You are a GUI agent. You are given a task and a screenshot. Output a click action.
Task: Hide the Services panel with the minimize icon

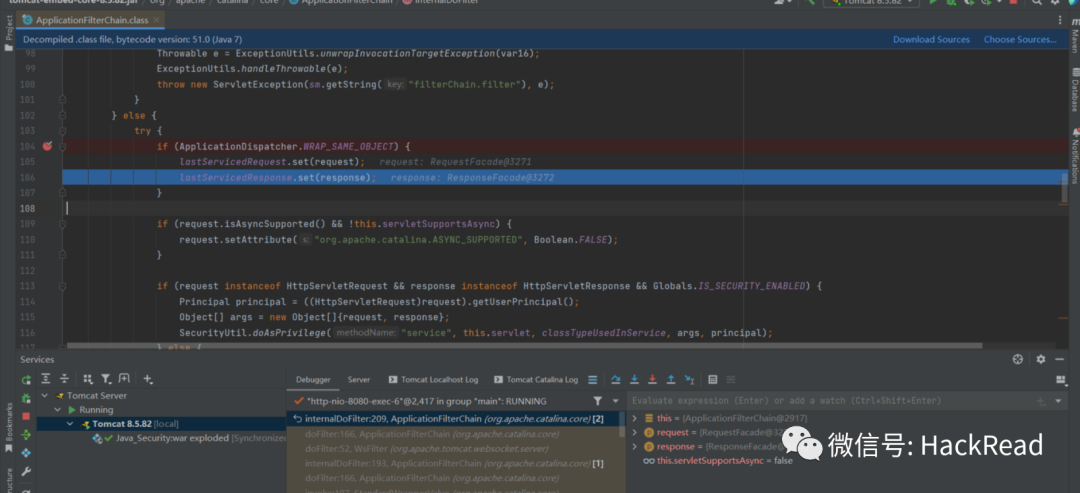[1061, 359]
